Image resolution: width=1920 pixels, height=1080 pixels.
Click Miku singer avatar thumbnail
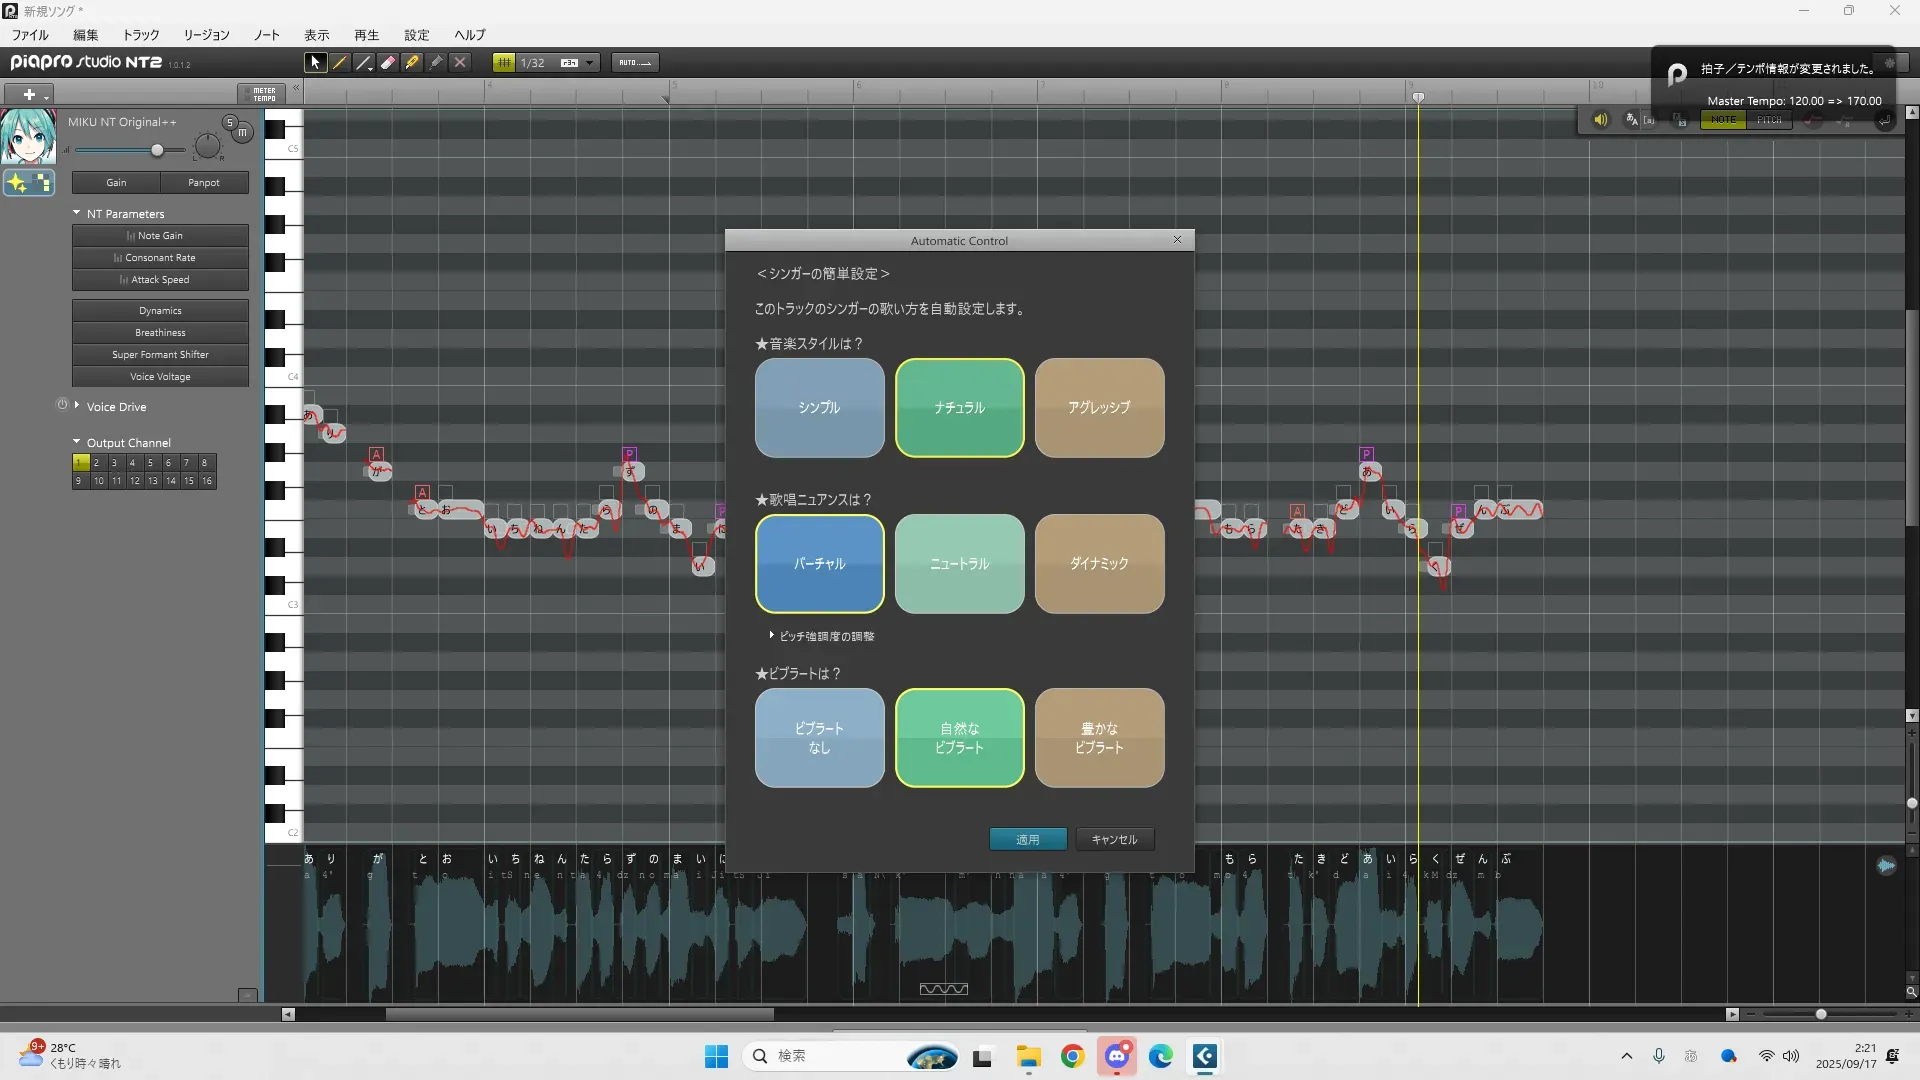pos(28,136)
